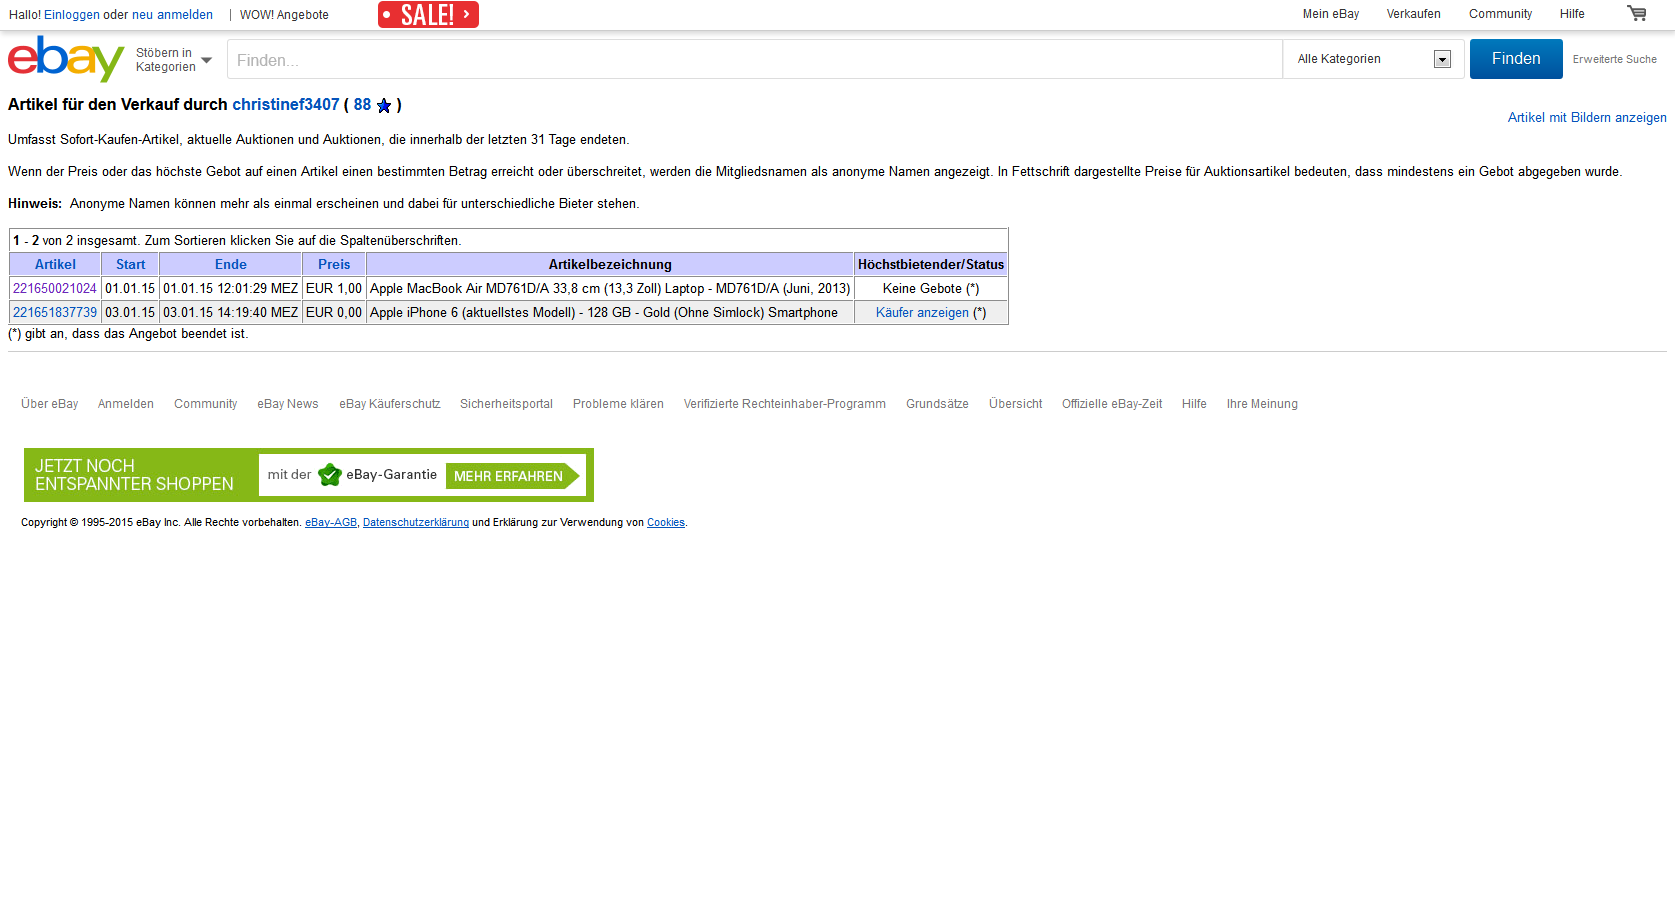
Task: Open the Verkaufen menu item
Action: (1413, 14)
